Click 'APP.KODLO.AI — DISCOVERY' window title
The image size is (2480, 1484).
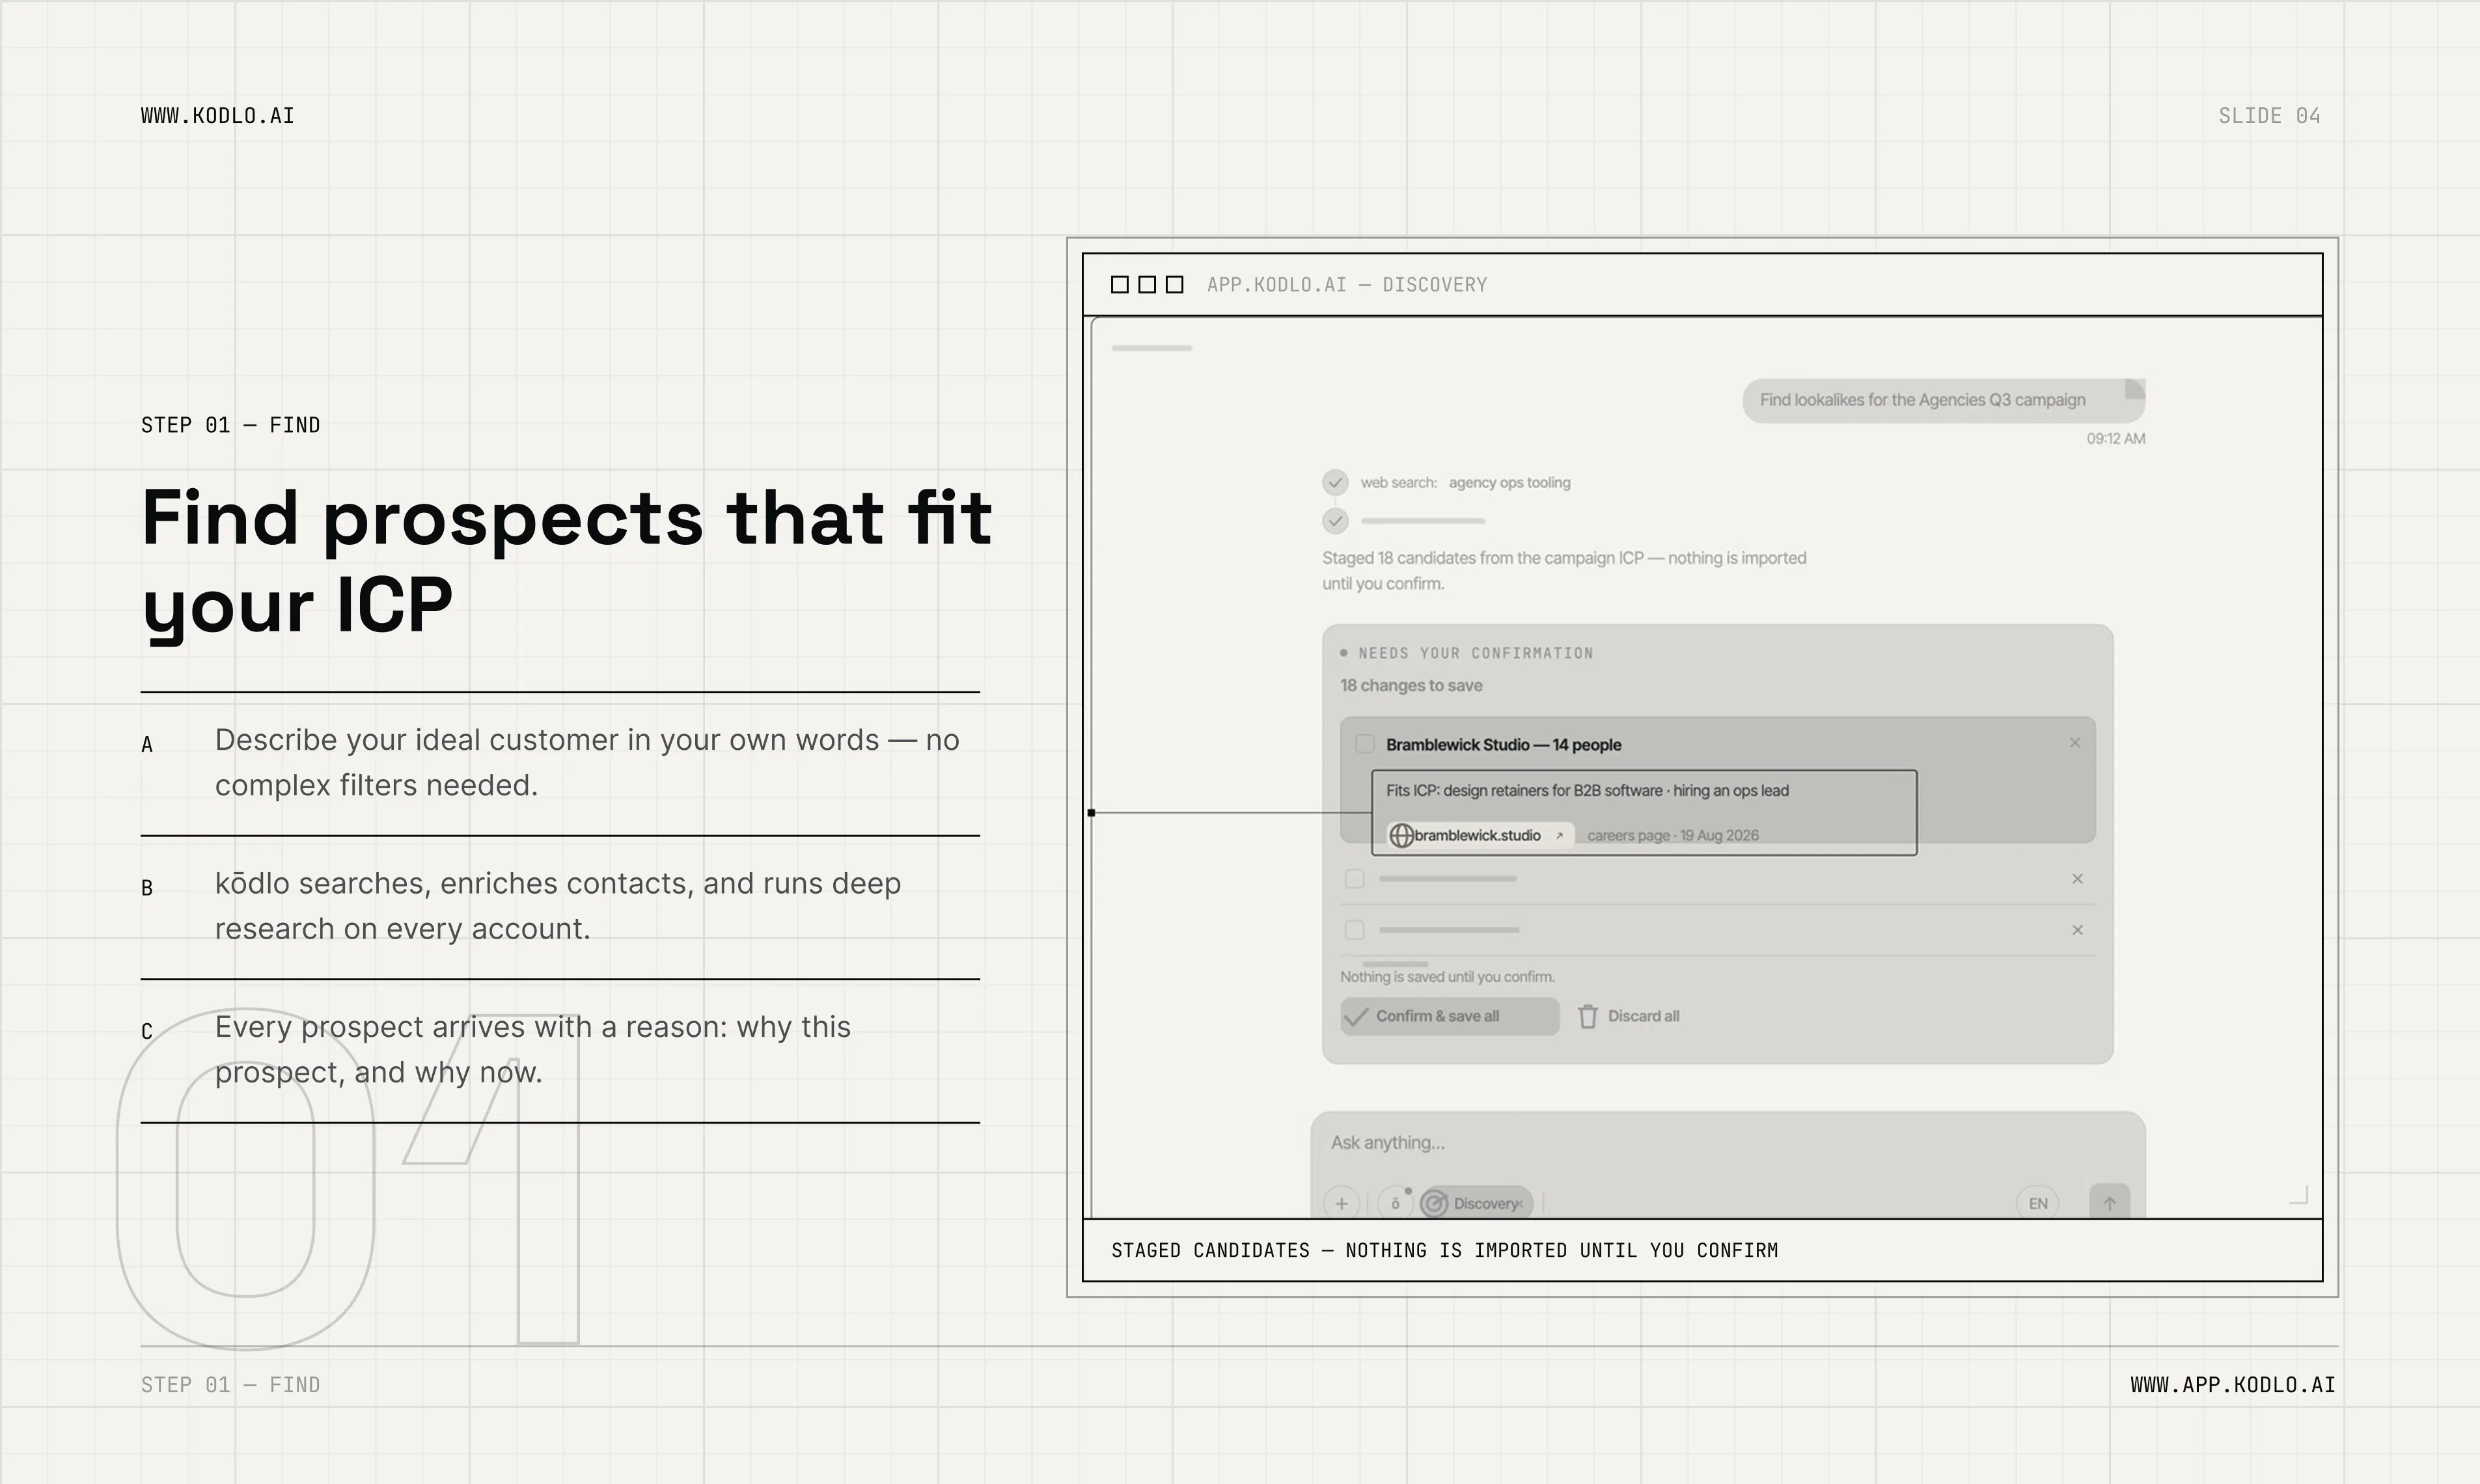1347,285
